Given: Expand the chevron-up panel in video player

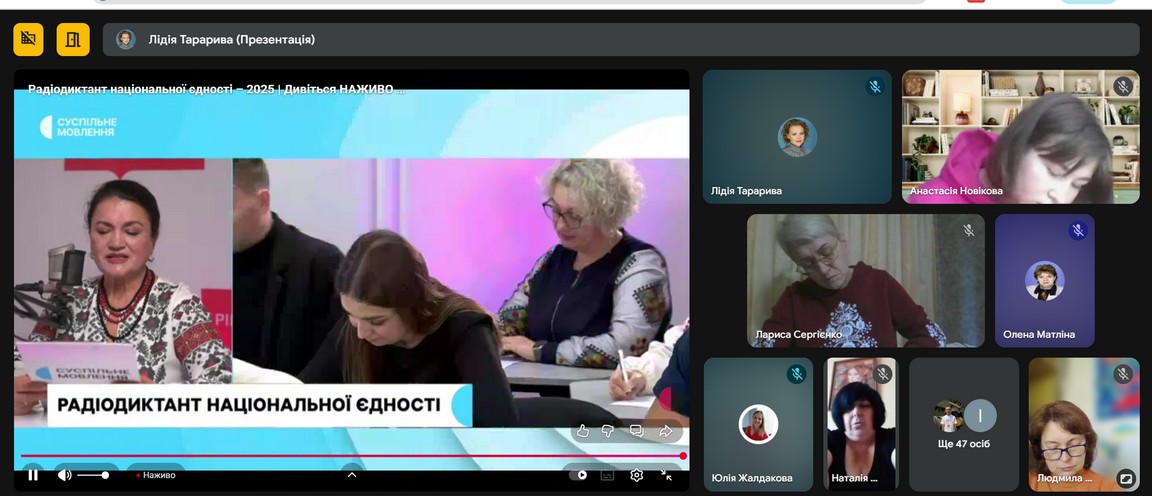Looking at the screenshot, I should point(352,475).
